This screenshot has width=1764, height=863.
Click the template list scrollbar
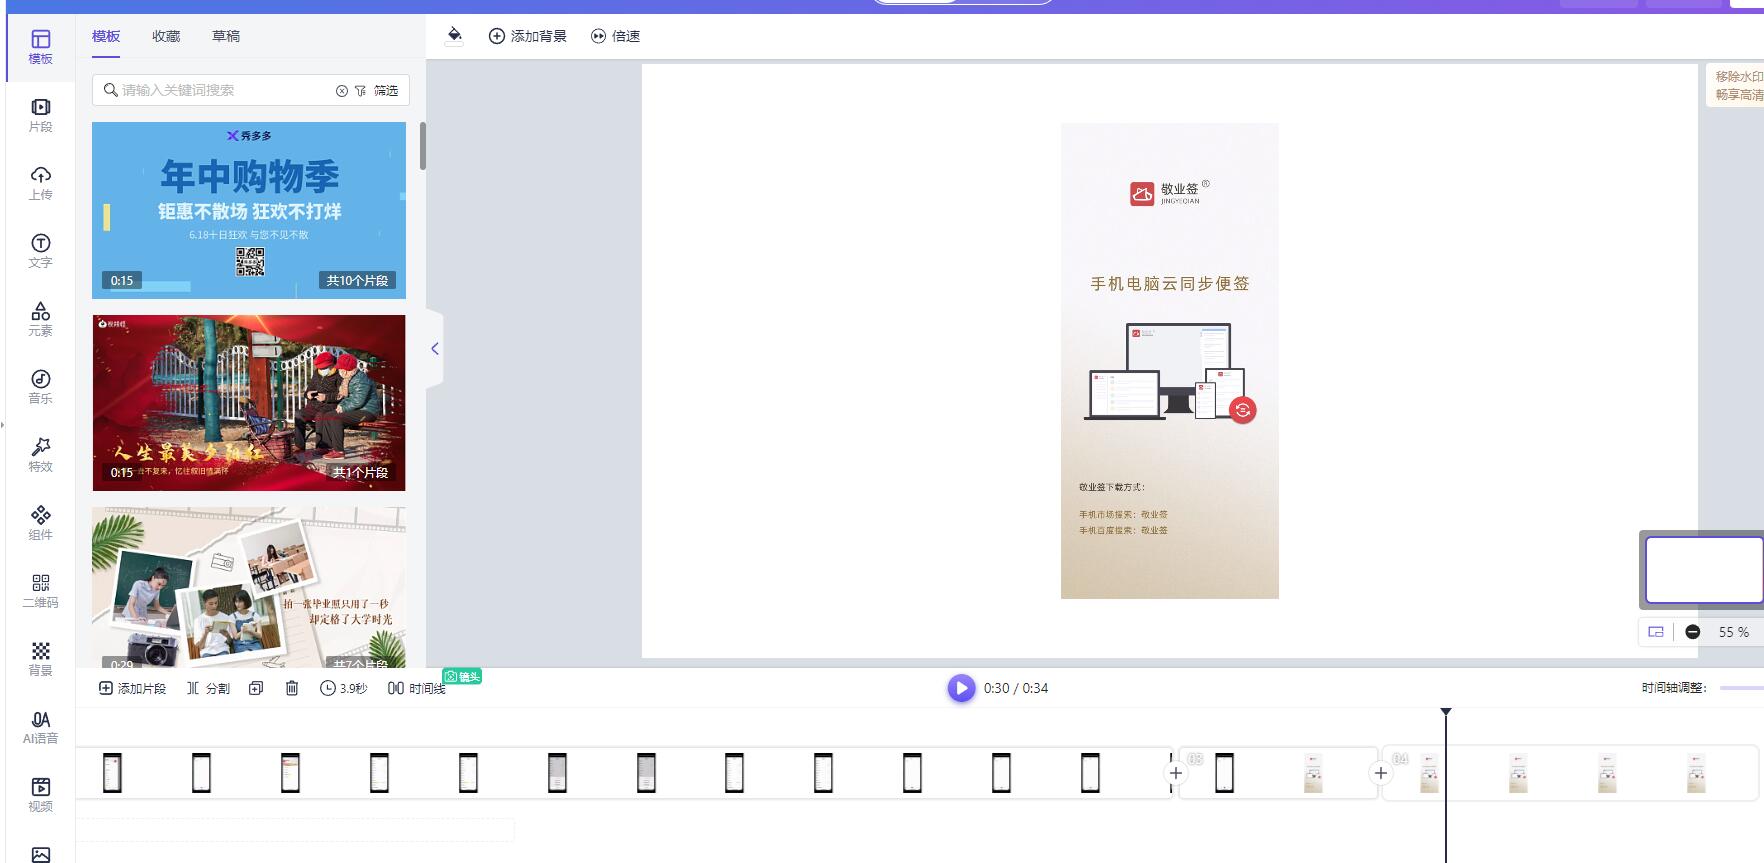click(423, 146)
